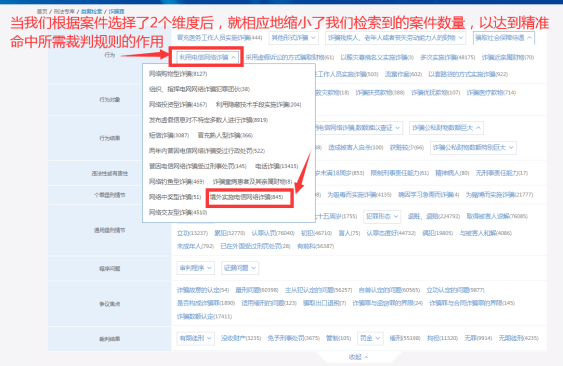Filter by 流窜作案(602)
Viewport: 563px width, 366px height.
pyautogui.click(x=403, y=74)
